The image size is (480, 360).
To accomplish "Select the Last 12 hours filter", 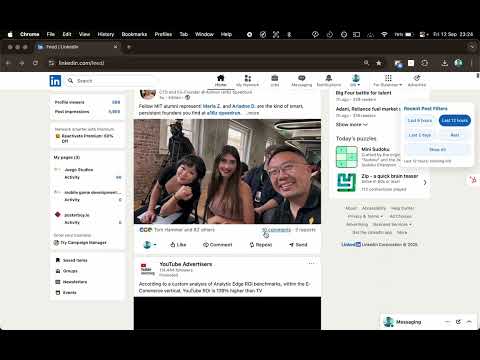I will tap(455, 120).
